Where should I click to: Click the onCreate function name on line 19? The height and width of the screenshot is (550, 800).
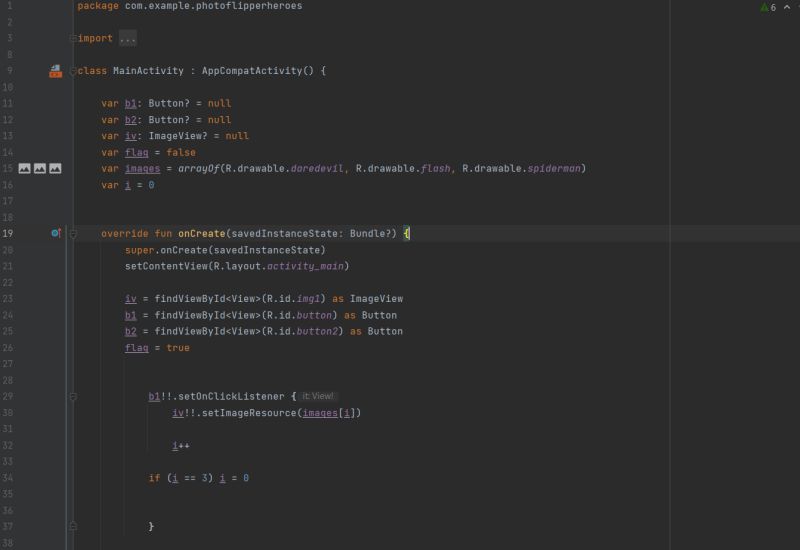(202, 234)
